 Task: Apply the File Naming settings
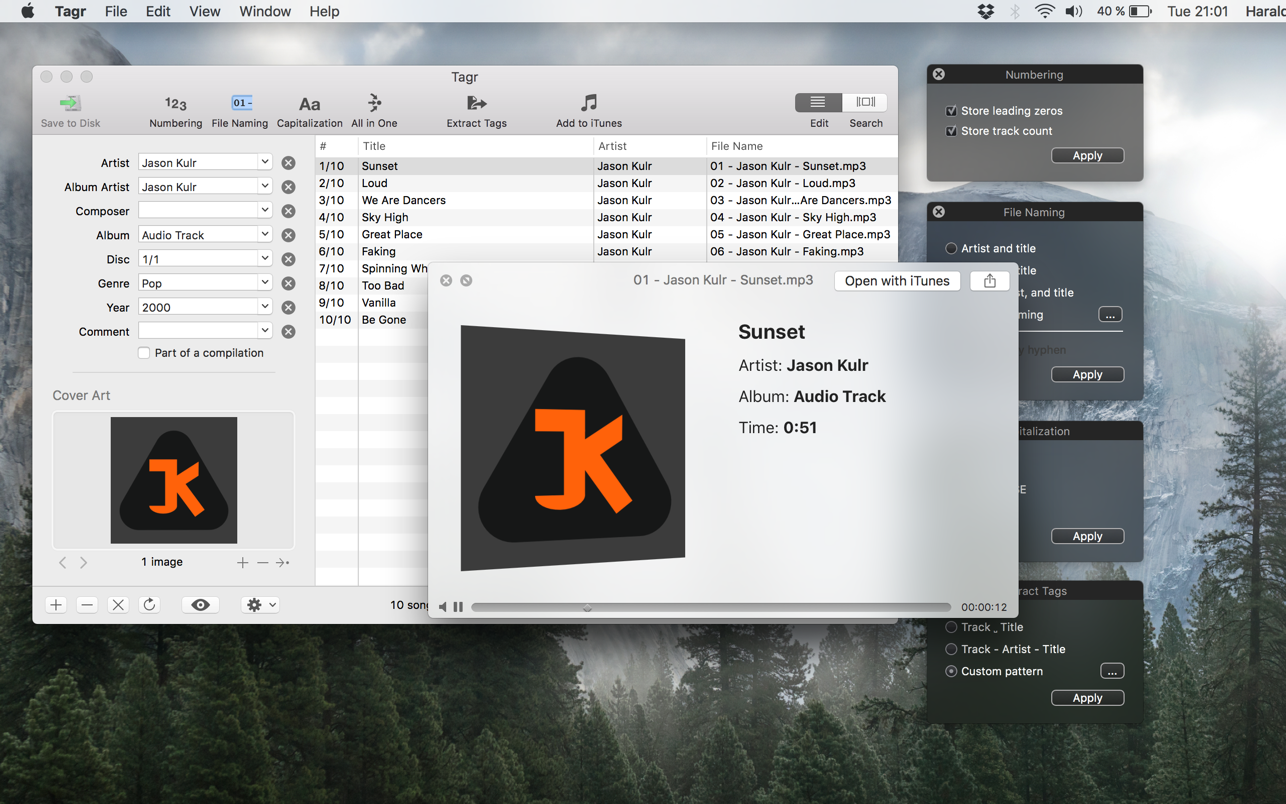[1087, 374]
